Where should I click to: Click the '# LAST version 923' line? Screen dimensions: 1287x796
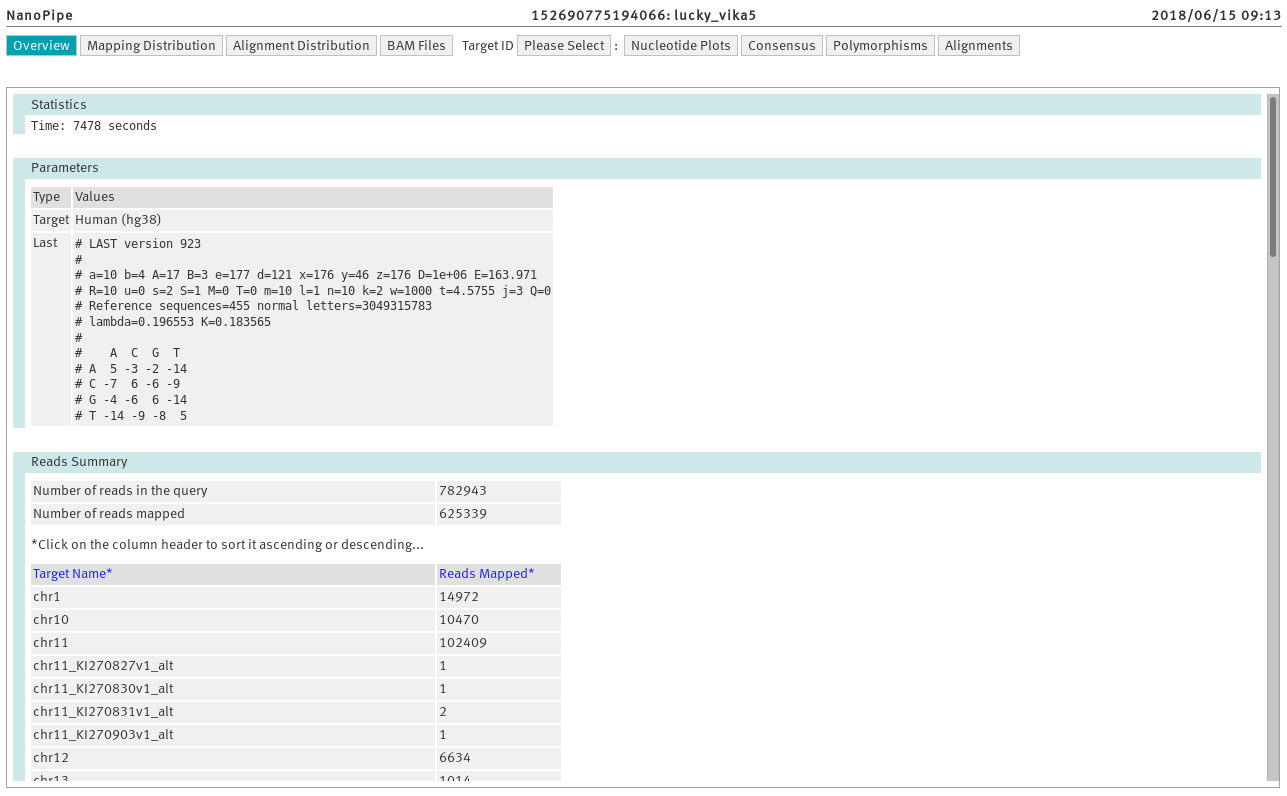(x=138, y=244)
